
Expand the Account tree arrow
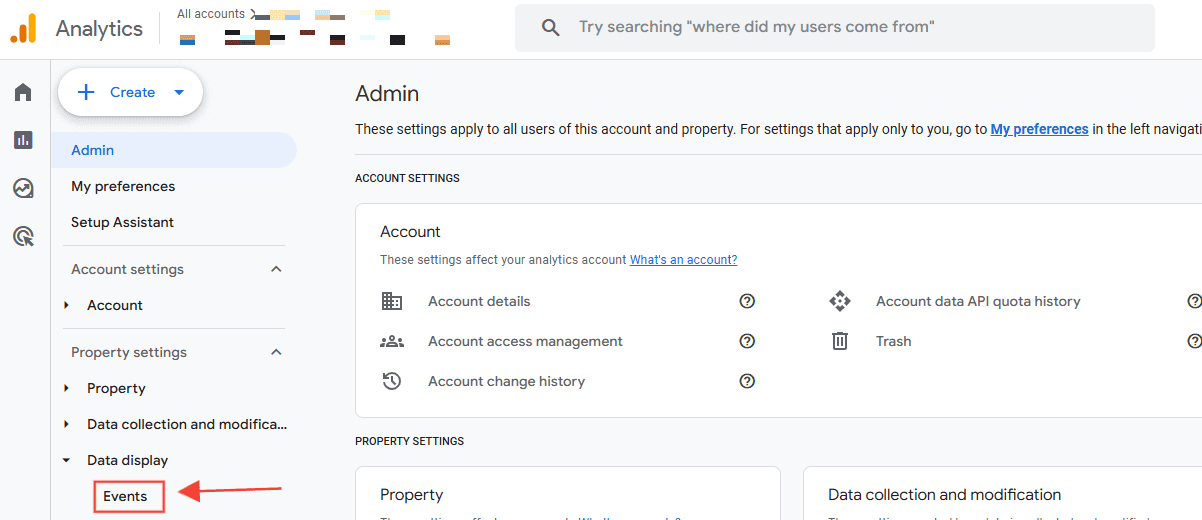pos(67,305)
